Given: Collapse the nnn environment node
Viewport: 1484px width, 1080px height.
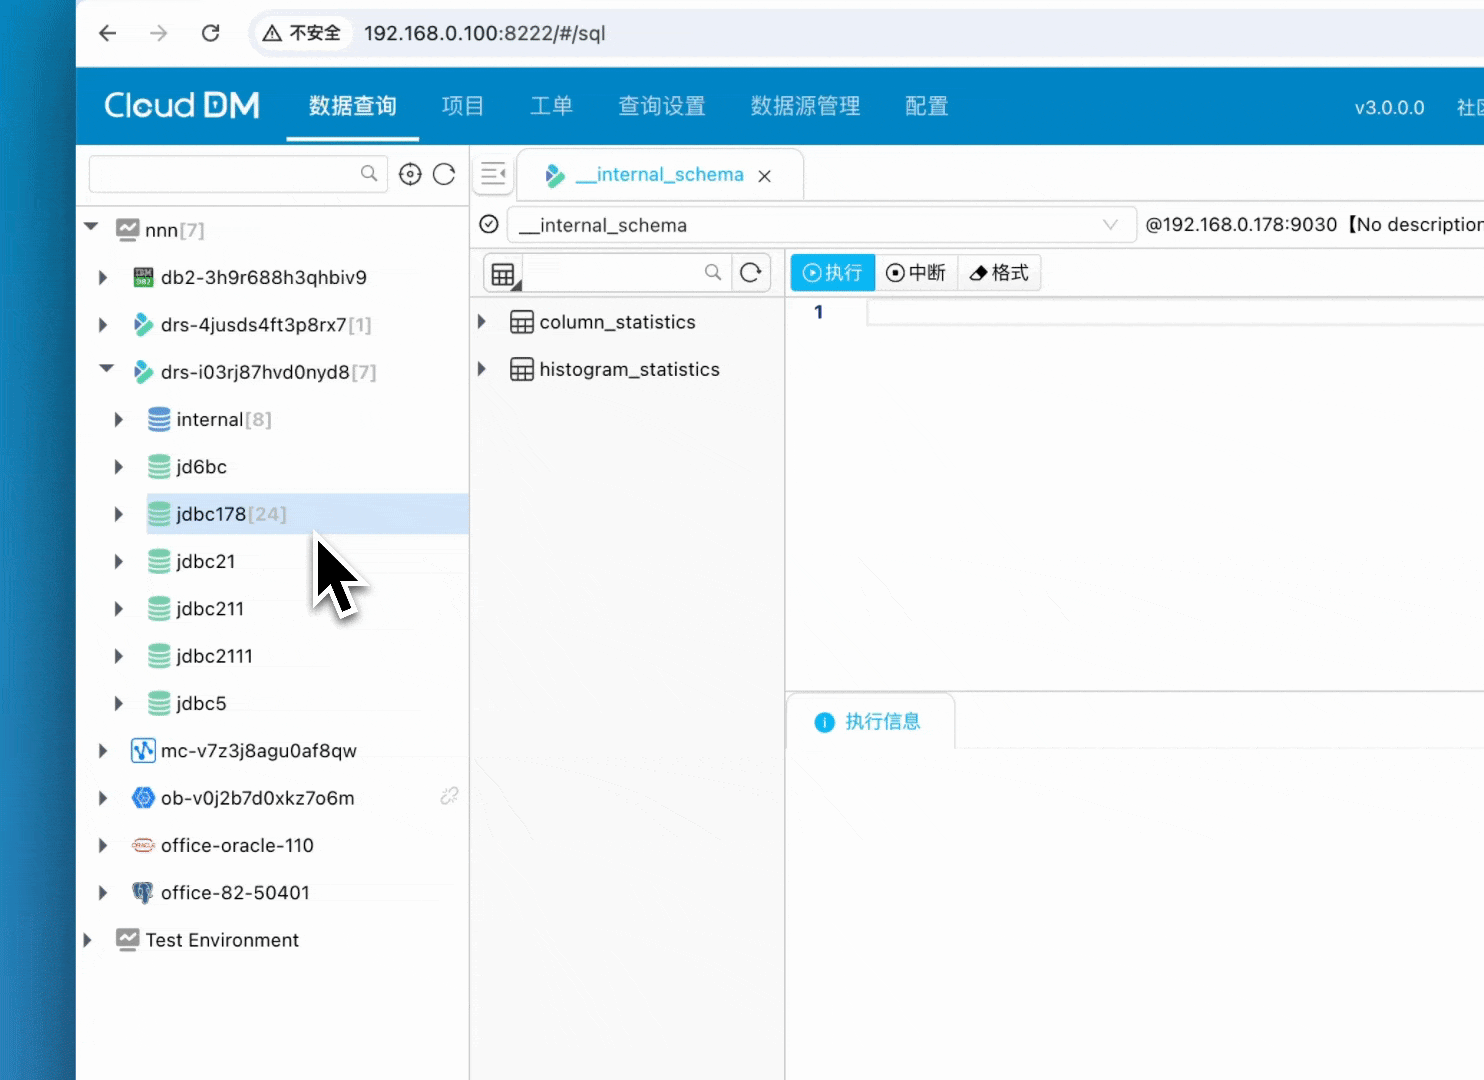Looking at the screenshot, I should click(x=91, y=227).
